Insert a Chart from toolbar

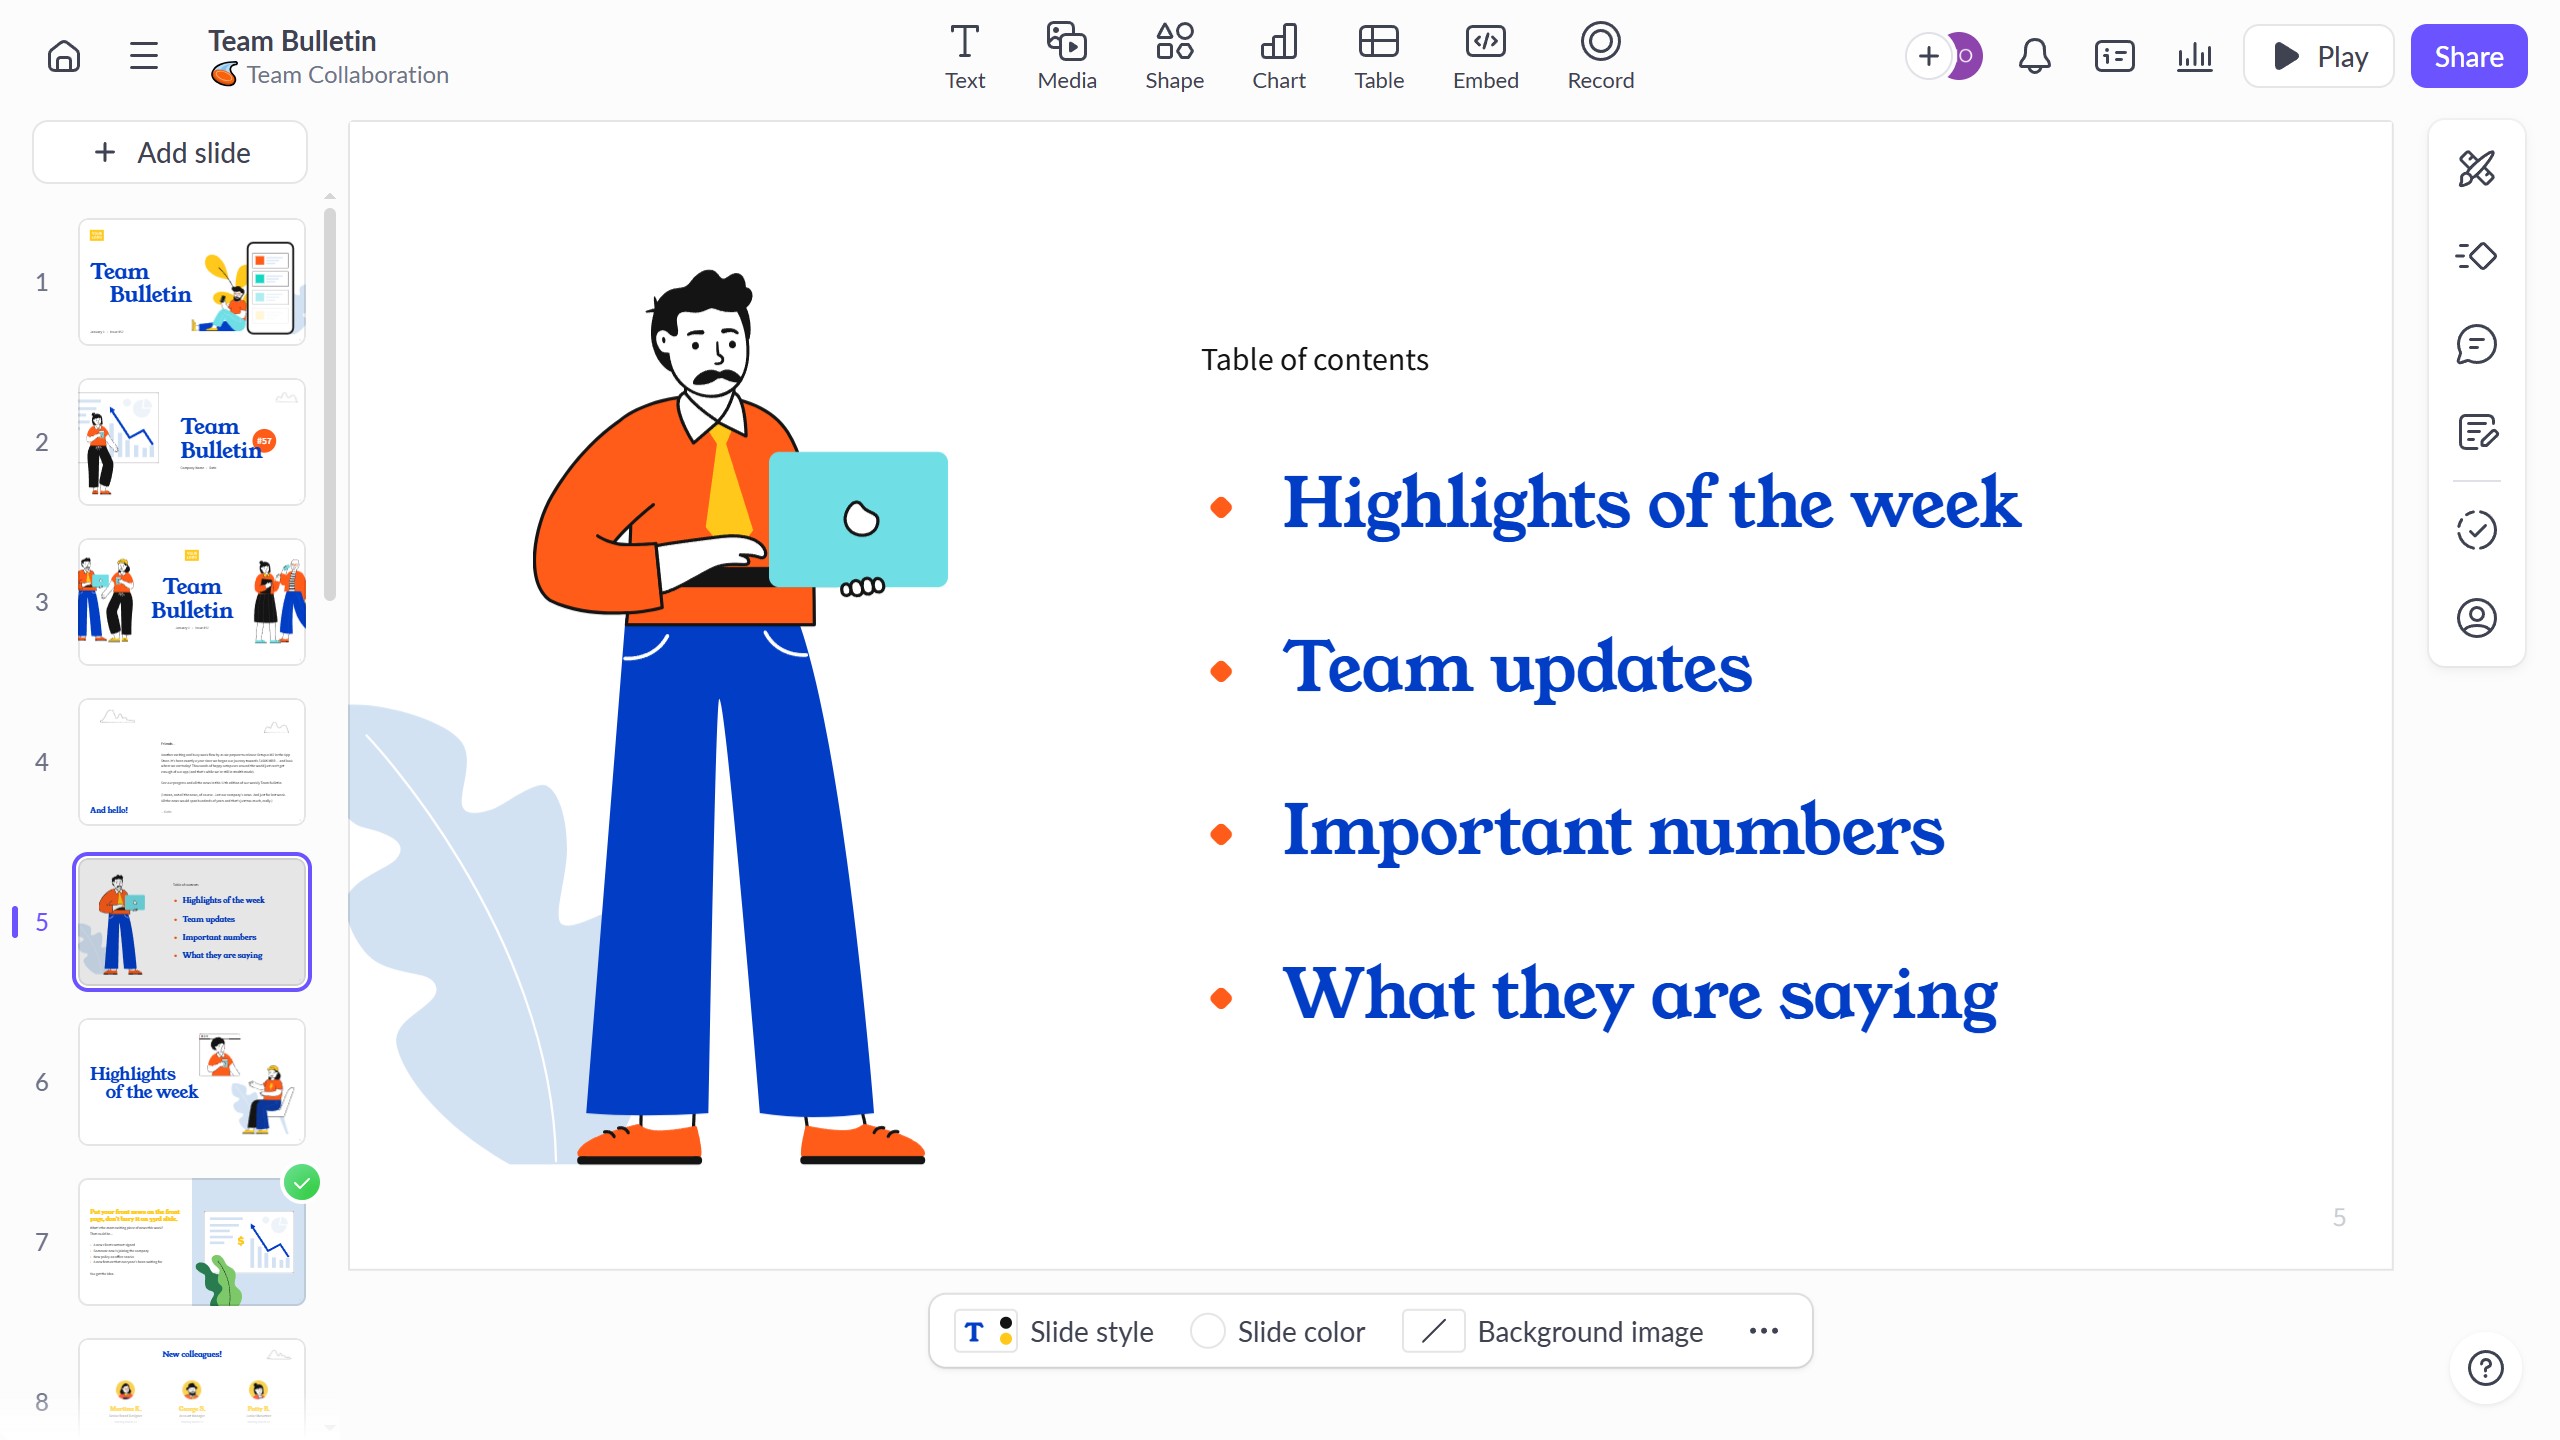click(1278, 56)
